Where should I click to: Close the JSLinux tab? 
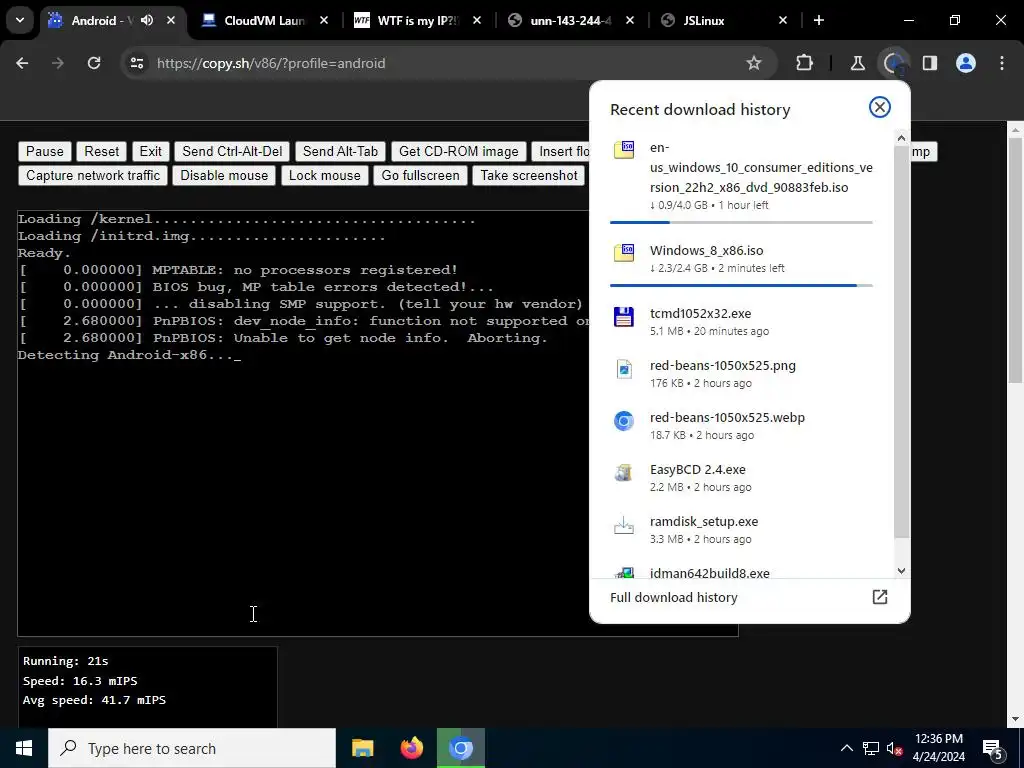point(783,20)
